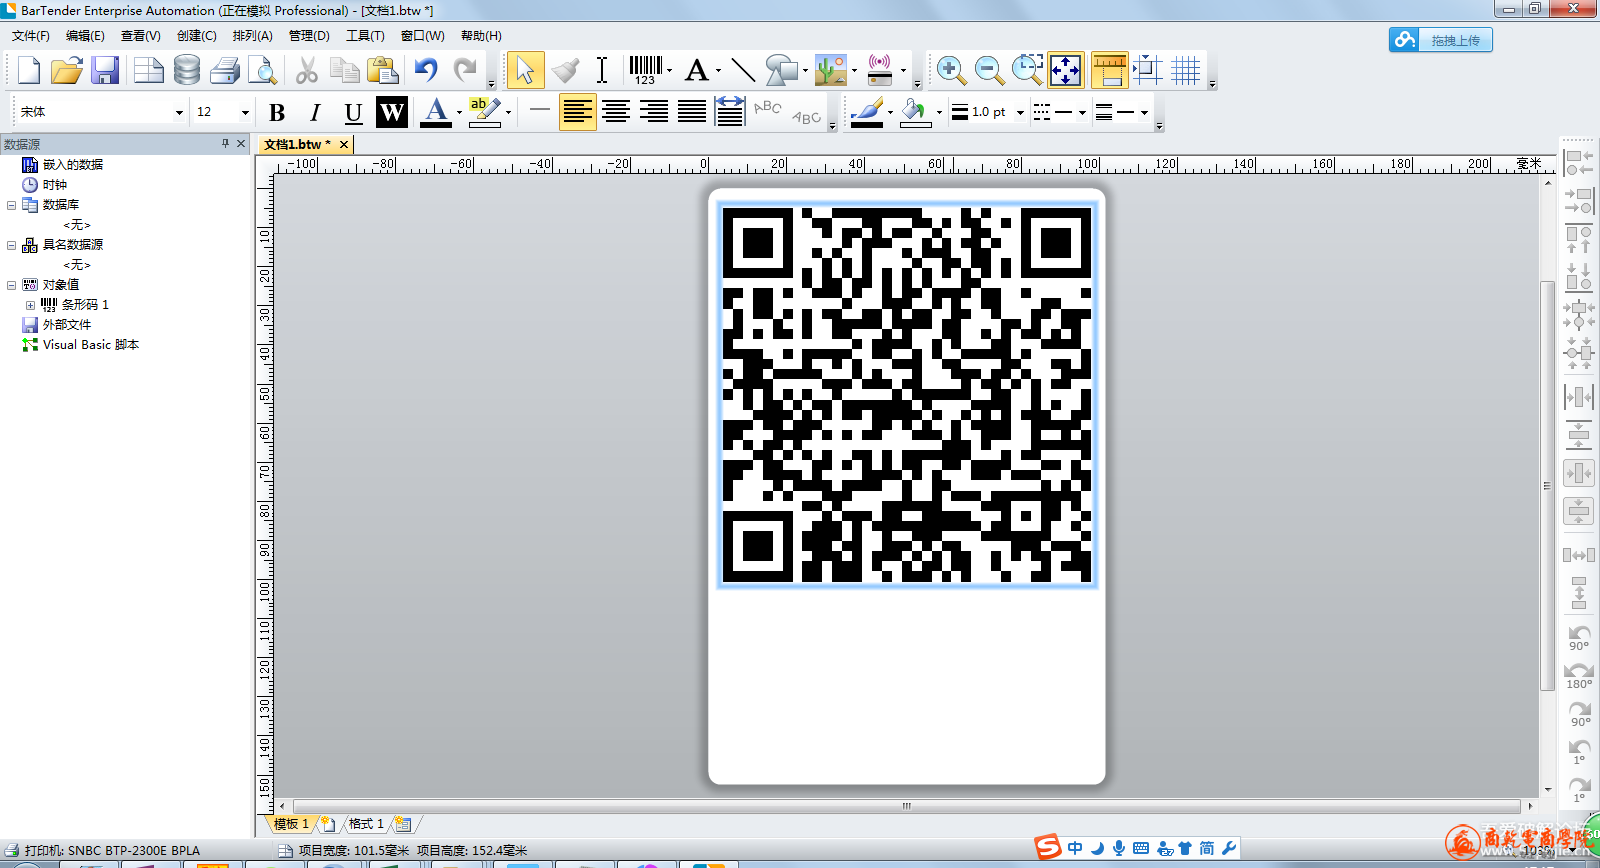The height and width of the screenshot is (868, 1600).
Task: Pick the fill color bucket swatch
Action: [915, 112]
